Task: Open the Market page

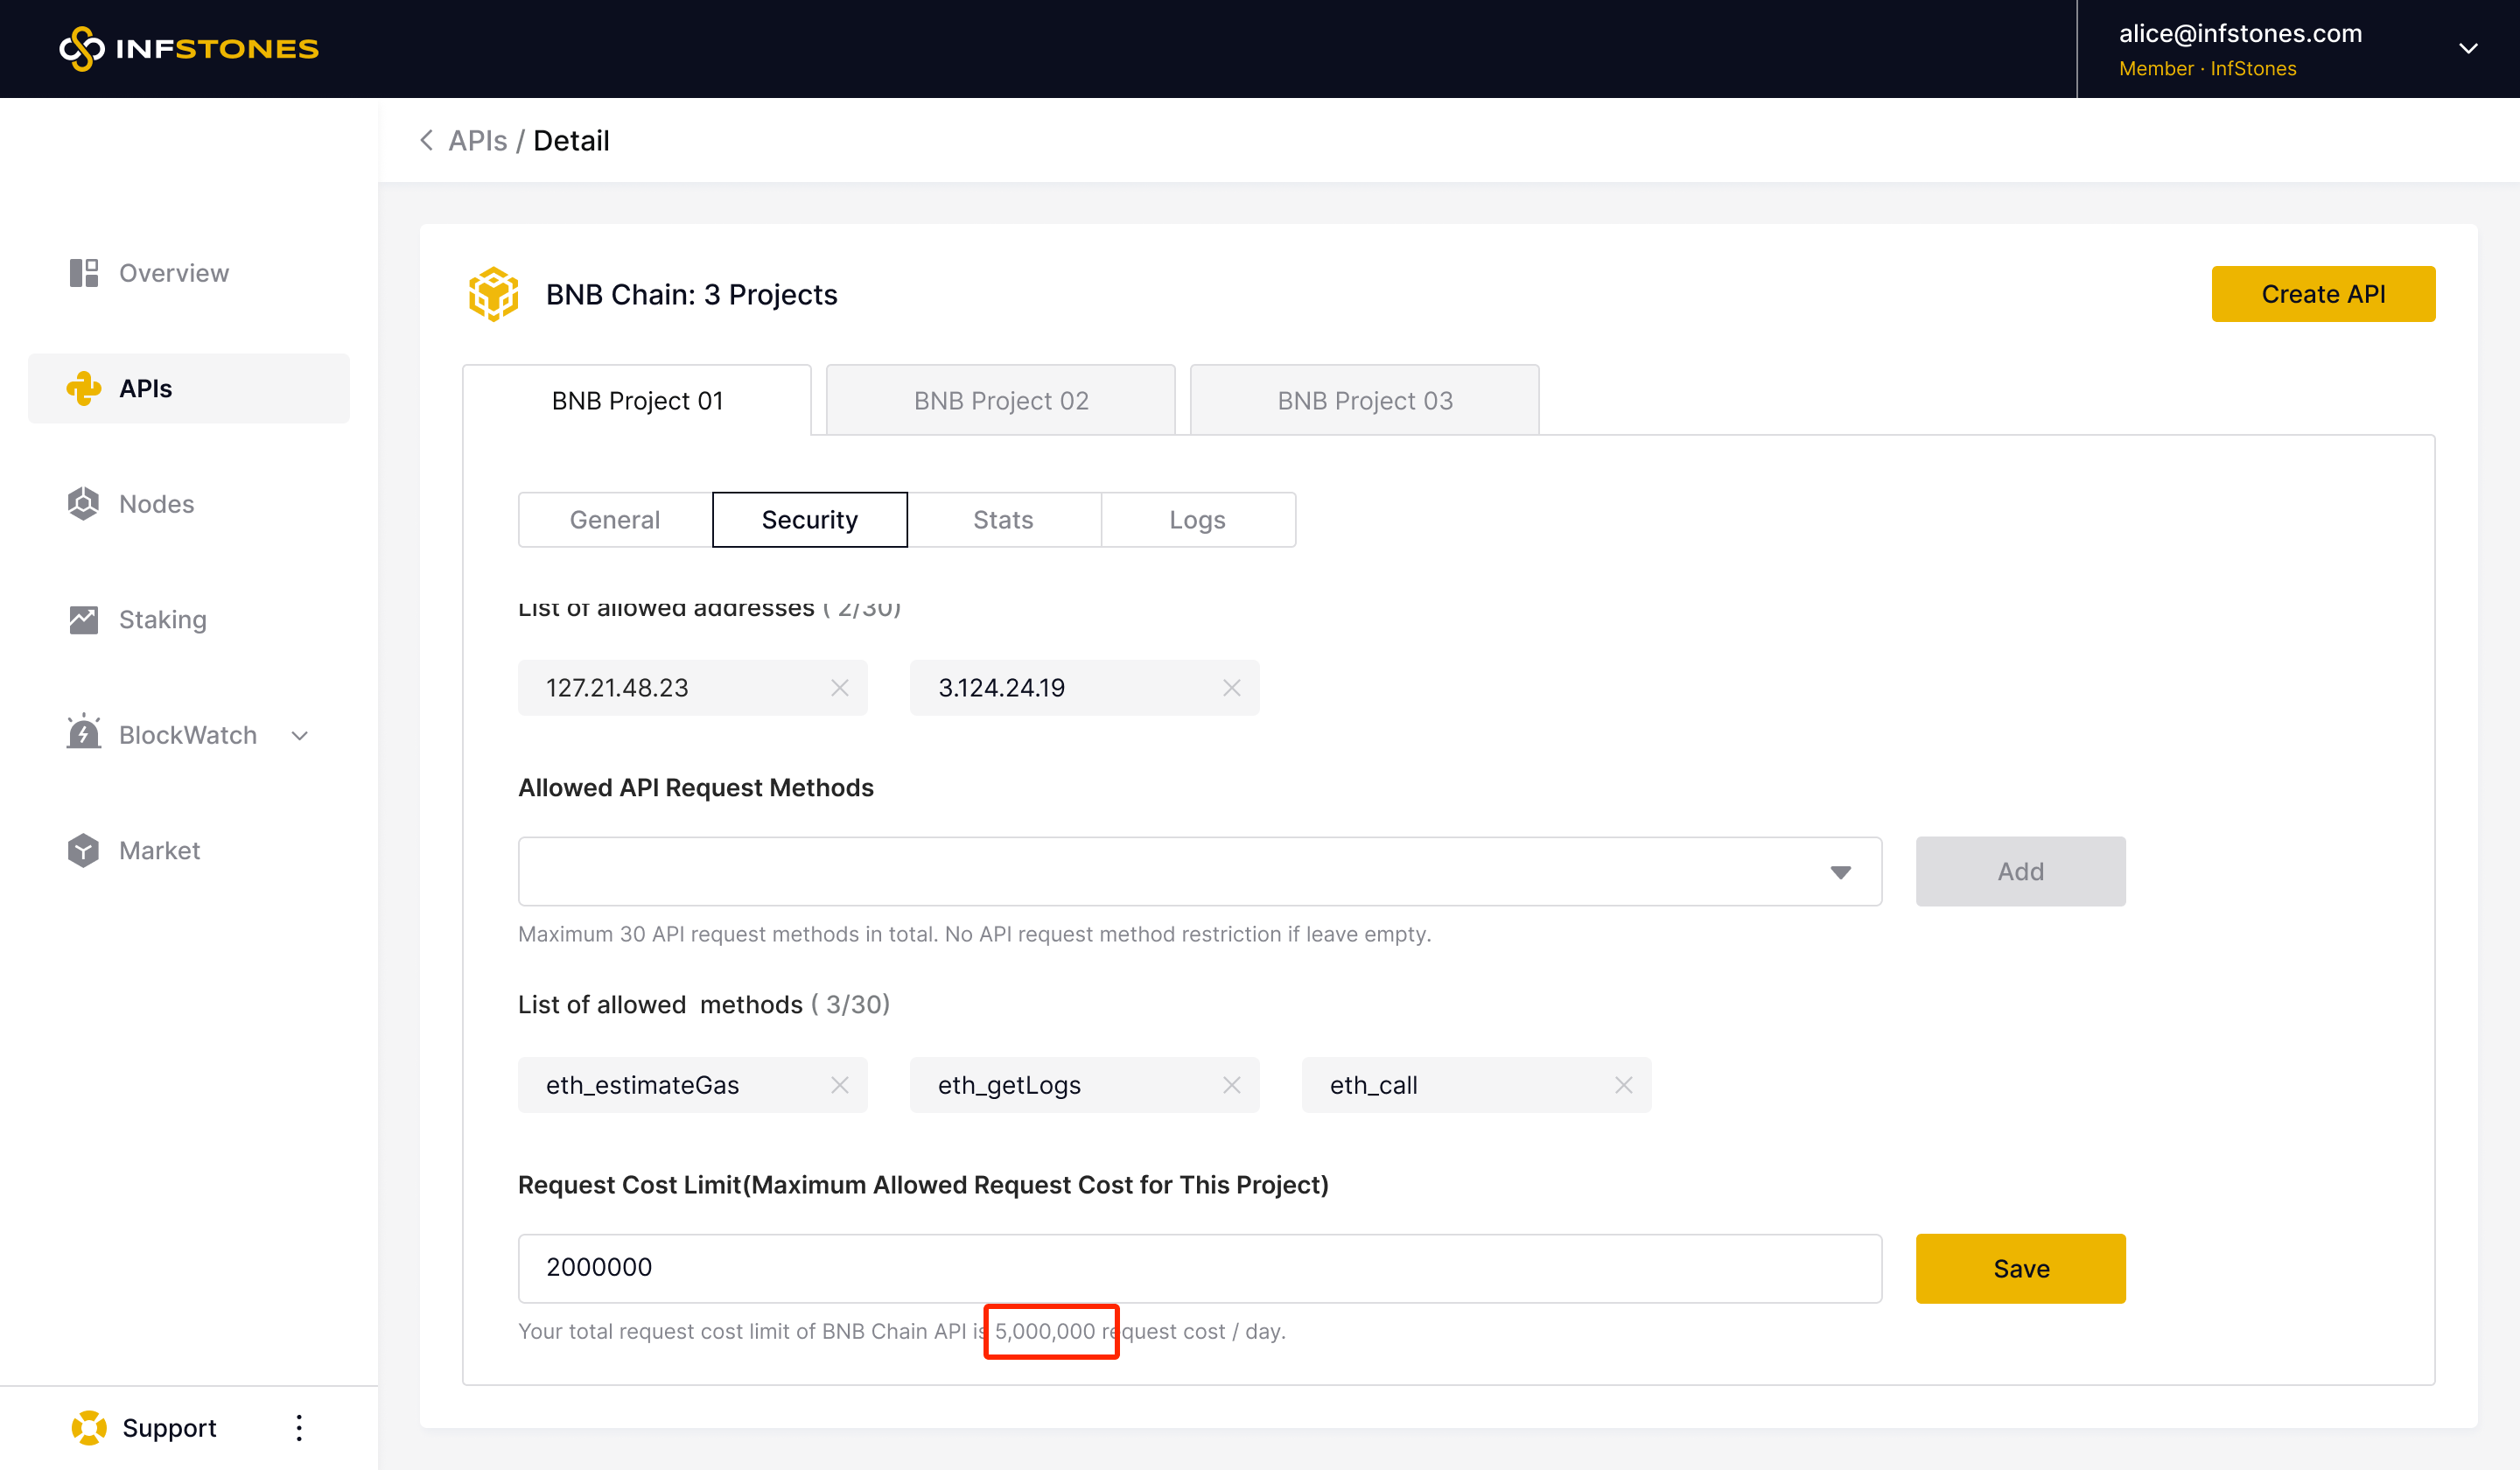Action: point(134,850)
